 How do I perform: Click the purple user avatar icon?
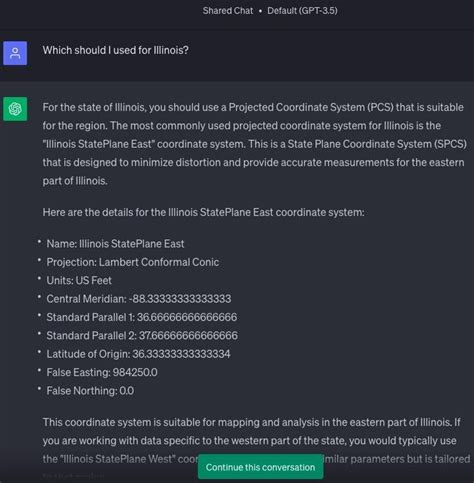(15, 53)
